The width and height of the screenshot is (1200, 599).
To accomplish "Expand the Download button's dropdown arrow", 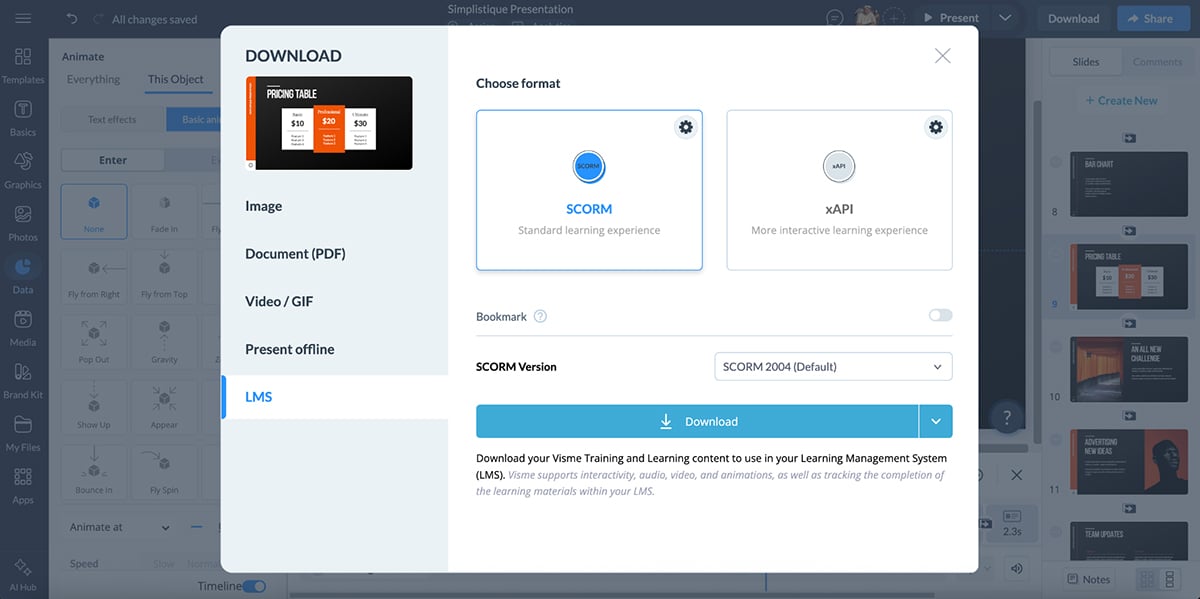I will pos(936,421).
